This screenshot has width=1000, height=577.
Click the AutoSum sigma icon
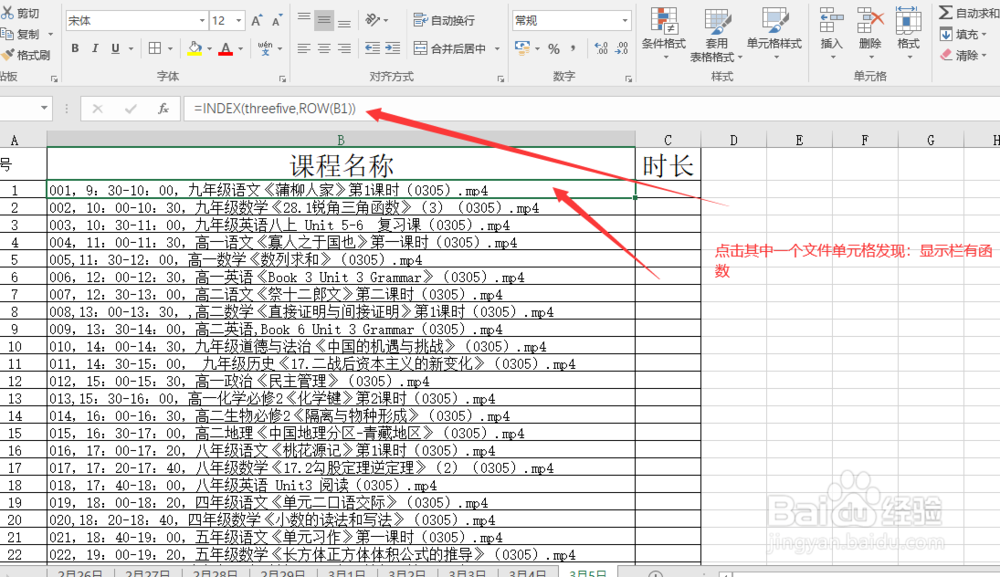pos(946,12)
